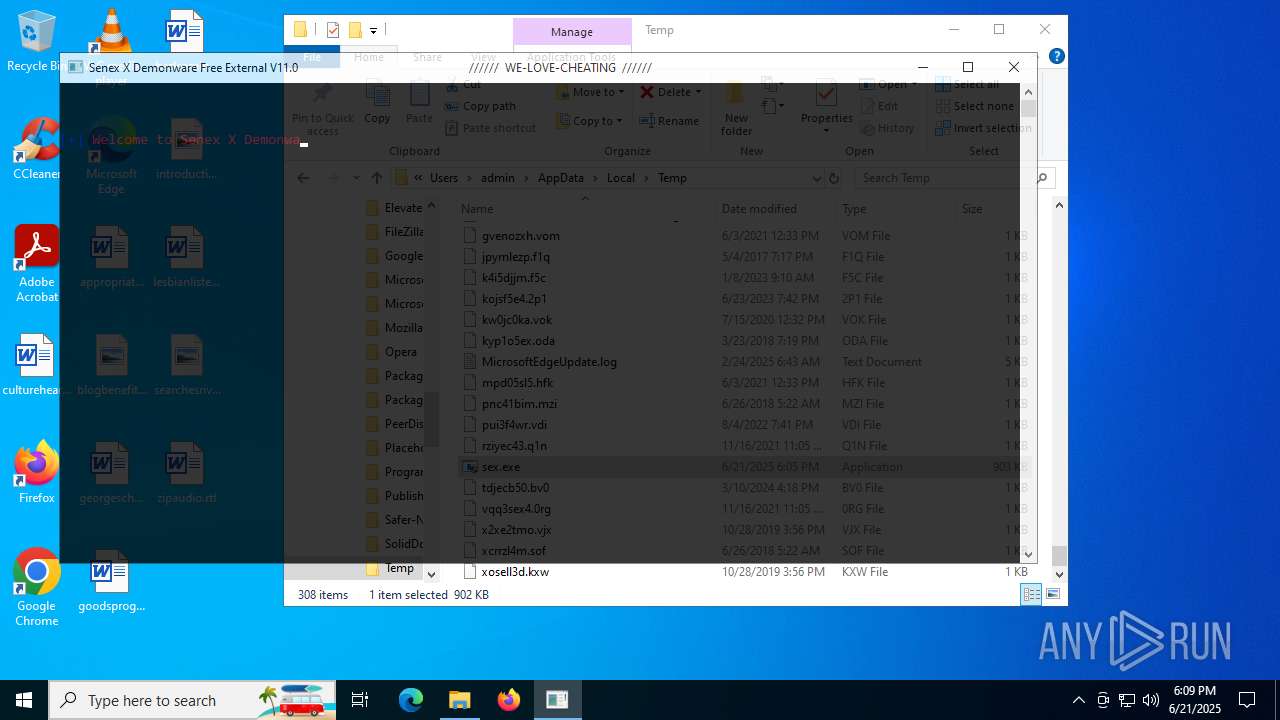Image resolution: width=1280 pixels, height=720 pixels.
Task: Open clock showing 6:09 PM
Action: (x=1195, y=700)
